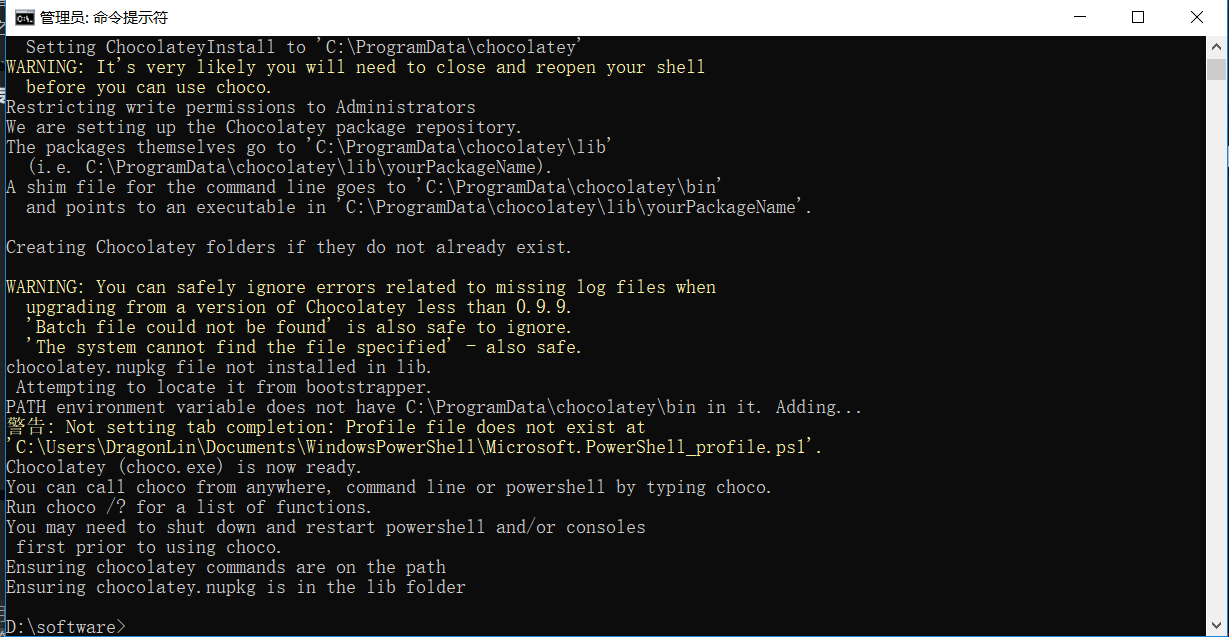Click the D:\software> prompt line

(x=65, y=626)
